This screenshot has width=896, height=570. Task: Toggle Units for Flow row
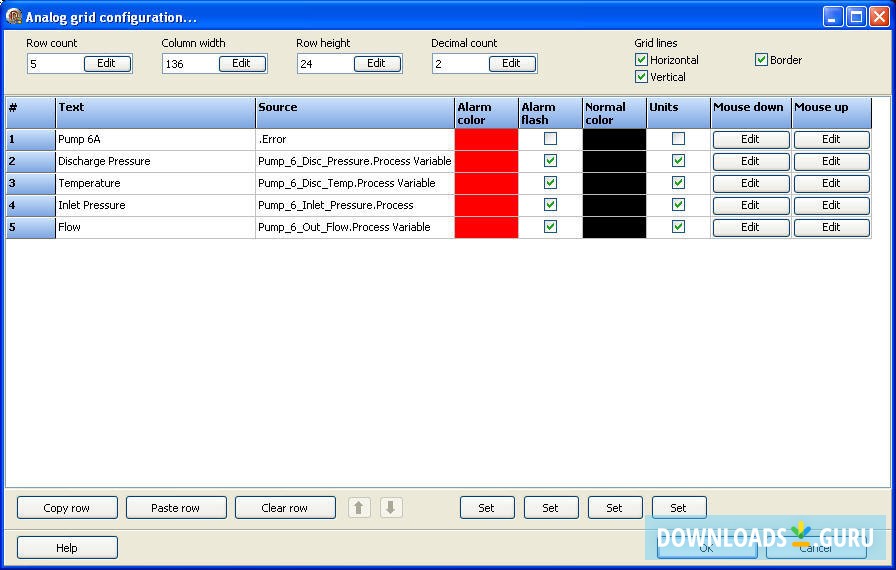678,227
